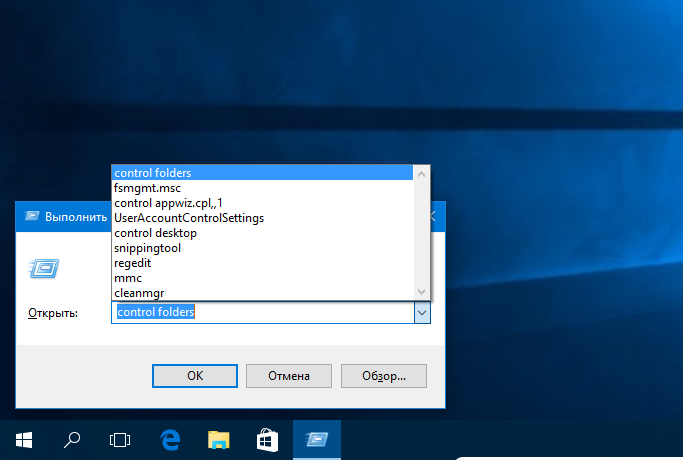Select the Run dialog taskbar button
The image size is (683, 460).
(317, 440)
